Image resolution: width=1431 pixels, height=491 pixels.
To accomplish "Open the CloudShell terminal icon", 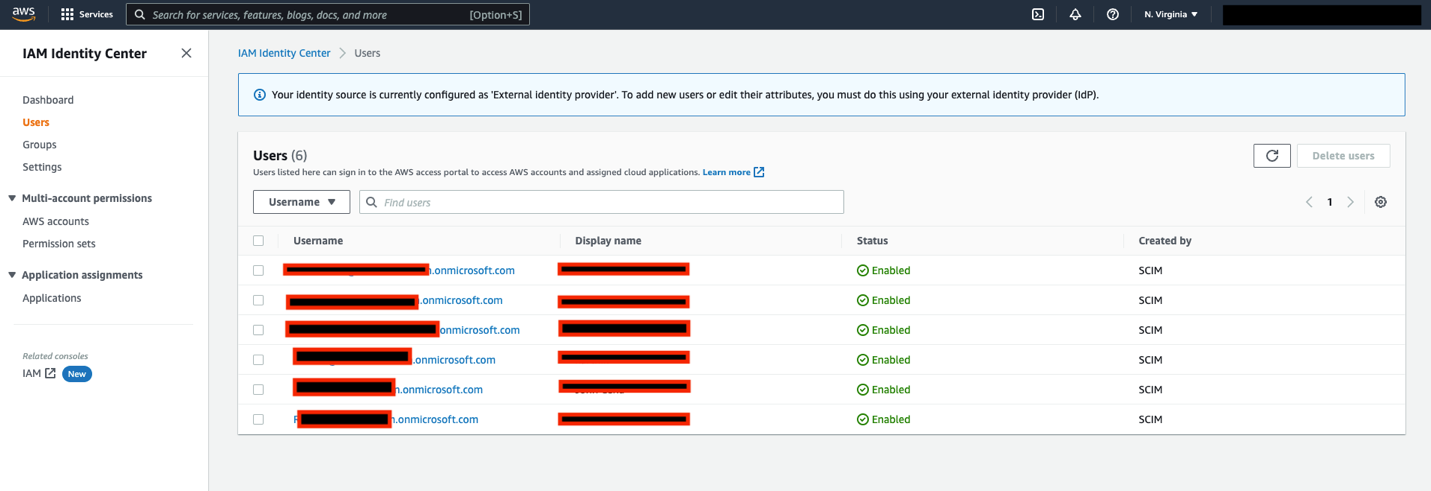I will point(1038,15).
